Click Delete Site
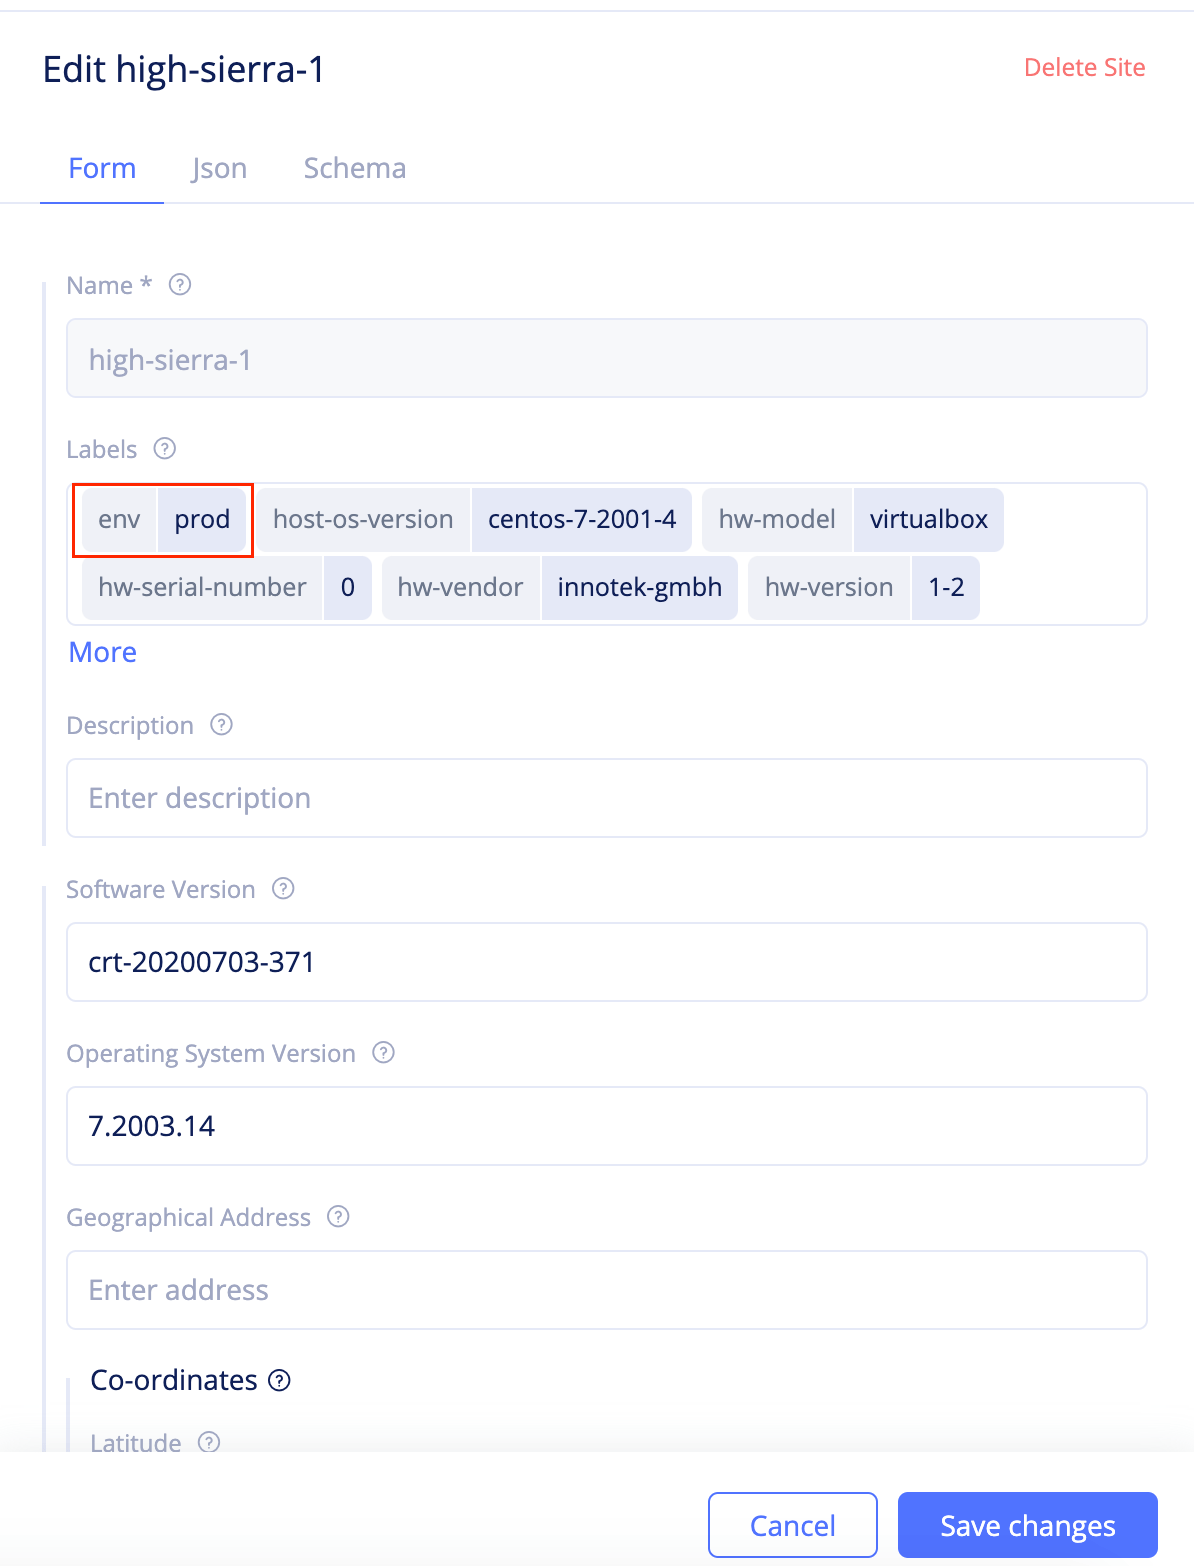1194x1566 pixels. coord(1084,67)
